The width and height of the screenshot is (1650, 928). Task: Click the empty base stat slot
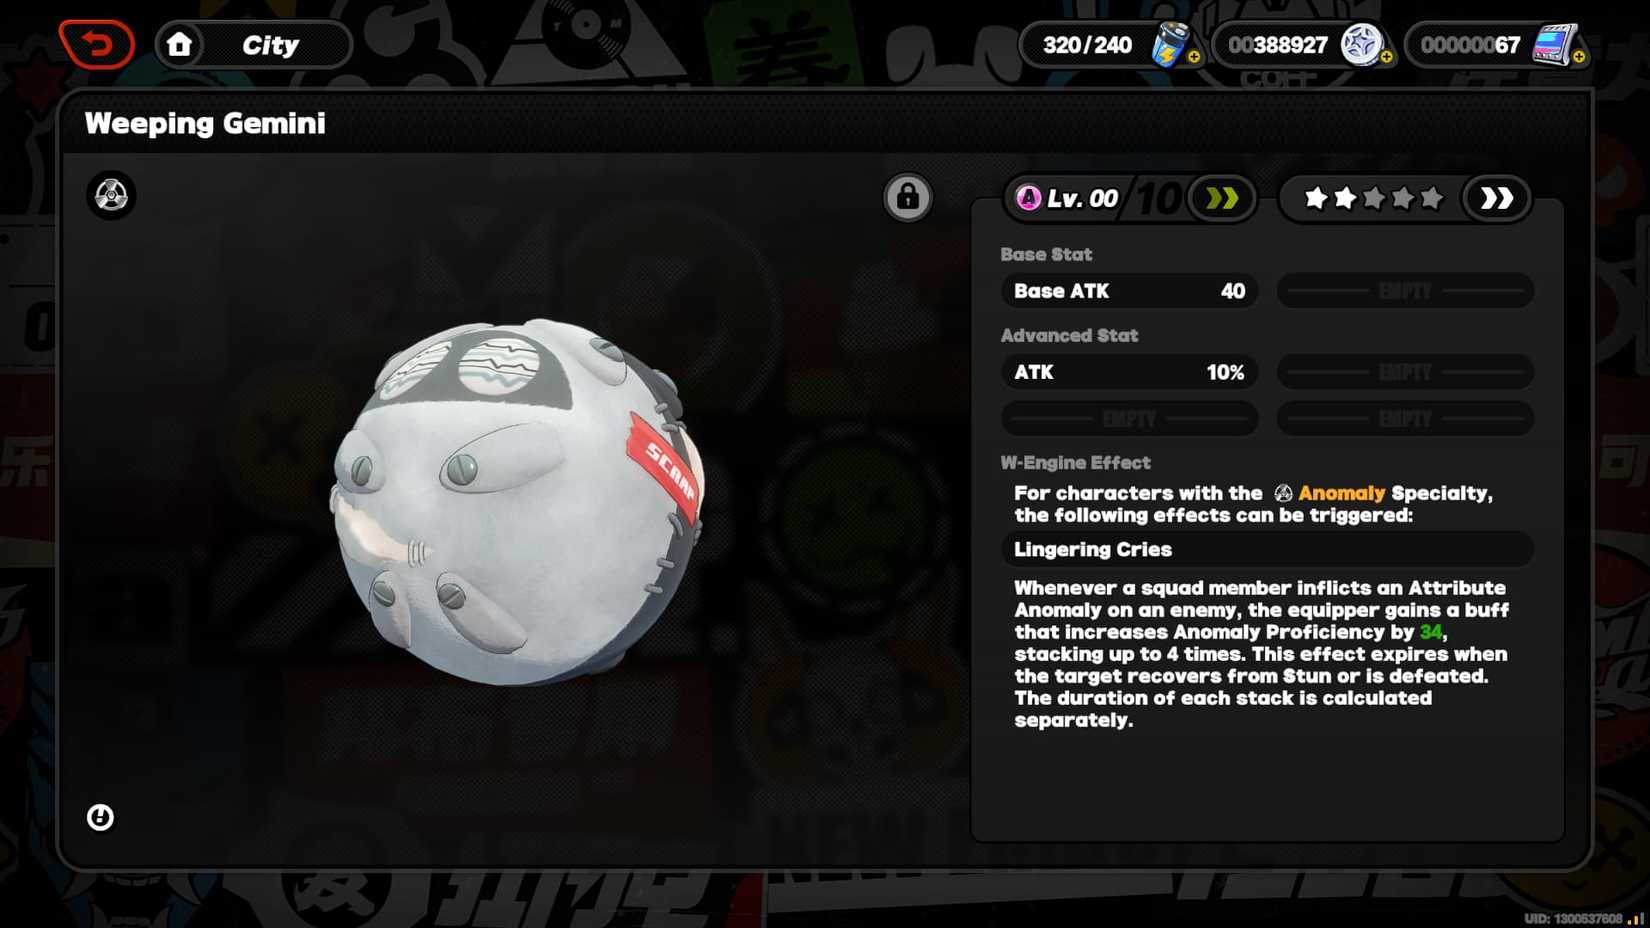click(1405, 291)
